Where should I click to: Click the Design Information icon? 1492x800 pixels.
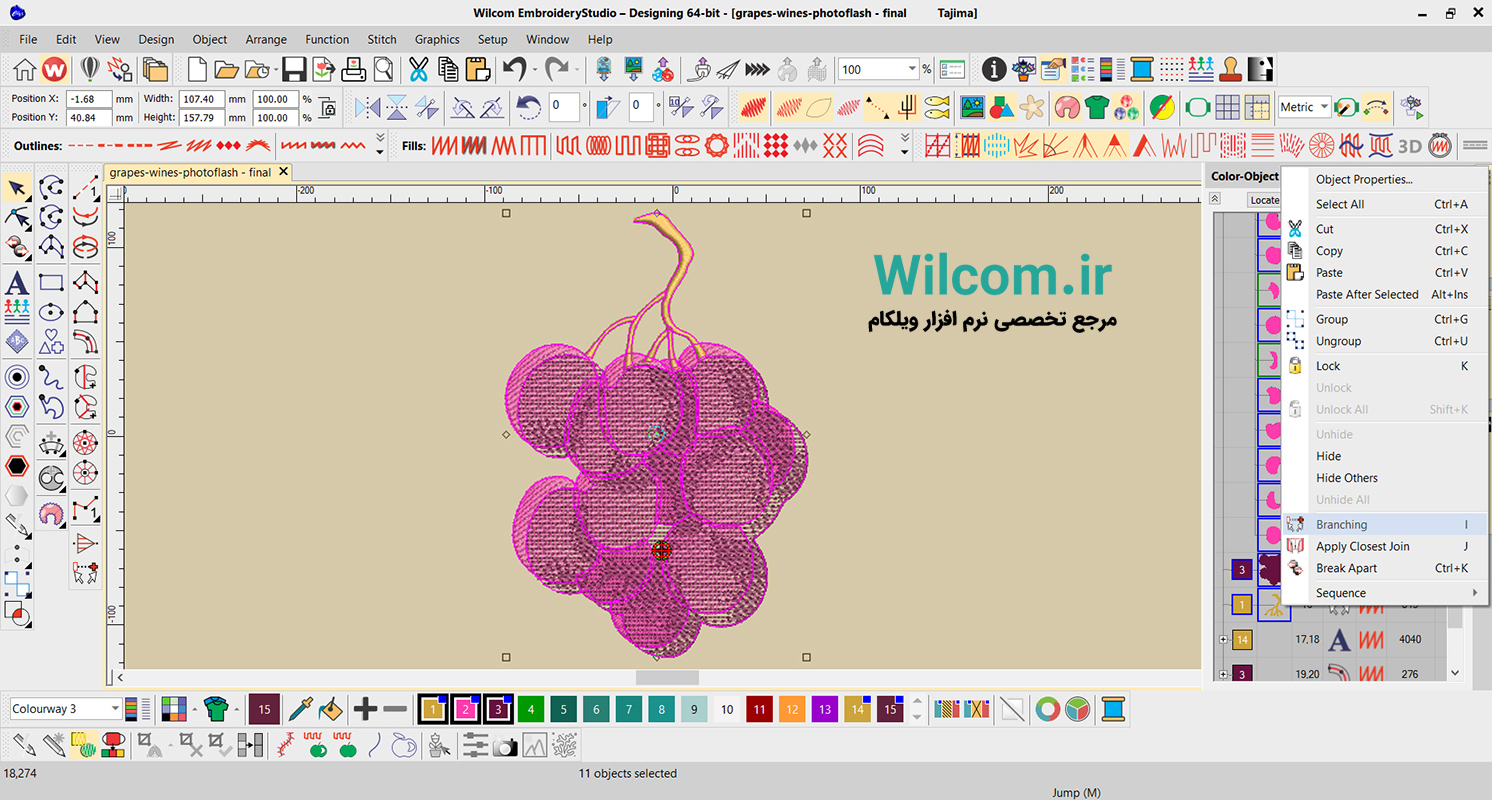(993, 69)
